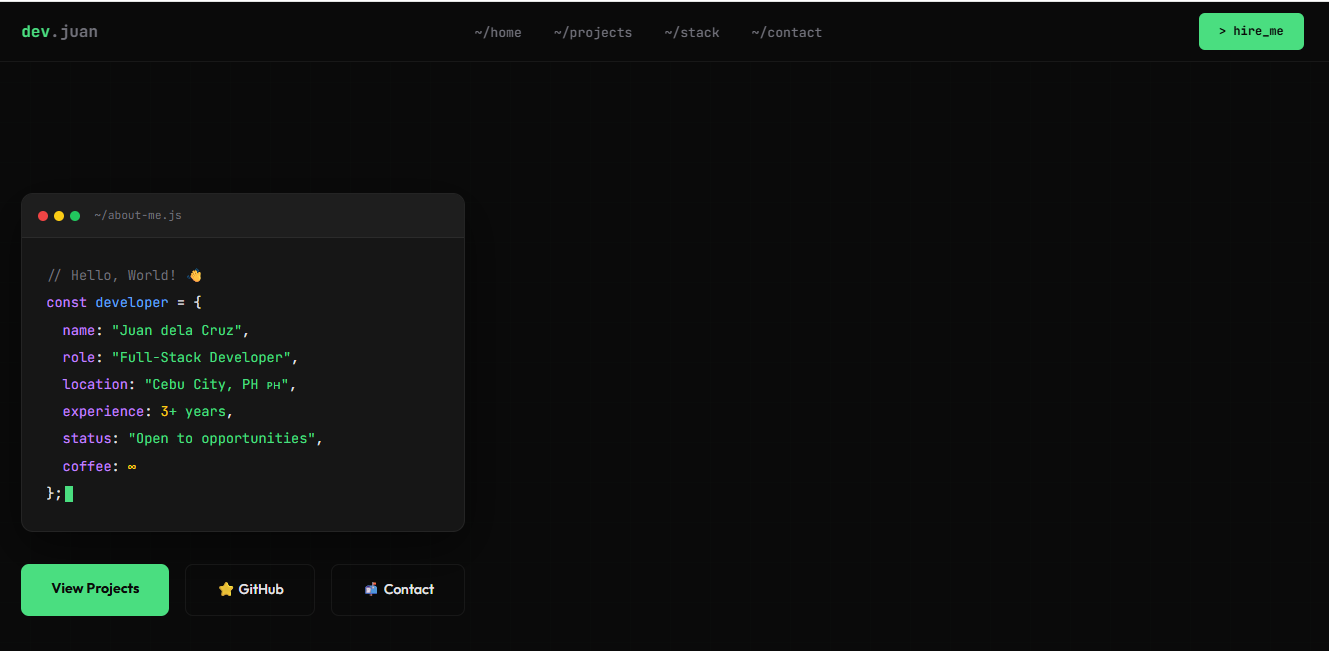Click the green traffic-light dot on the terminal window
The width and height of the screenshot is (1329, 651).
tap(75, 215)
